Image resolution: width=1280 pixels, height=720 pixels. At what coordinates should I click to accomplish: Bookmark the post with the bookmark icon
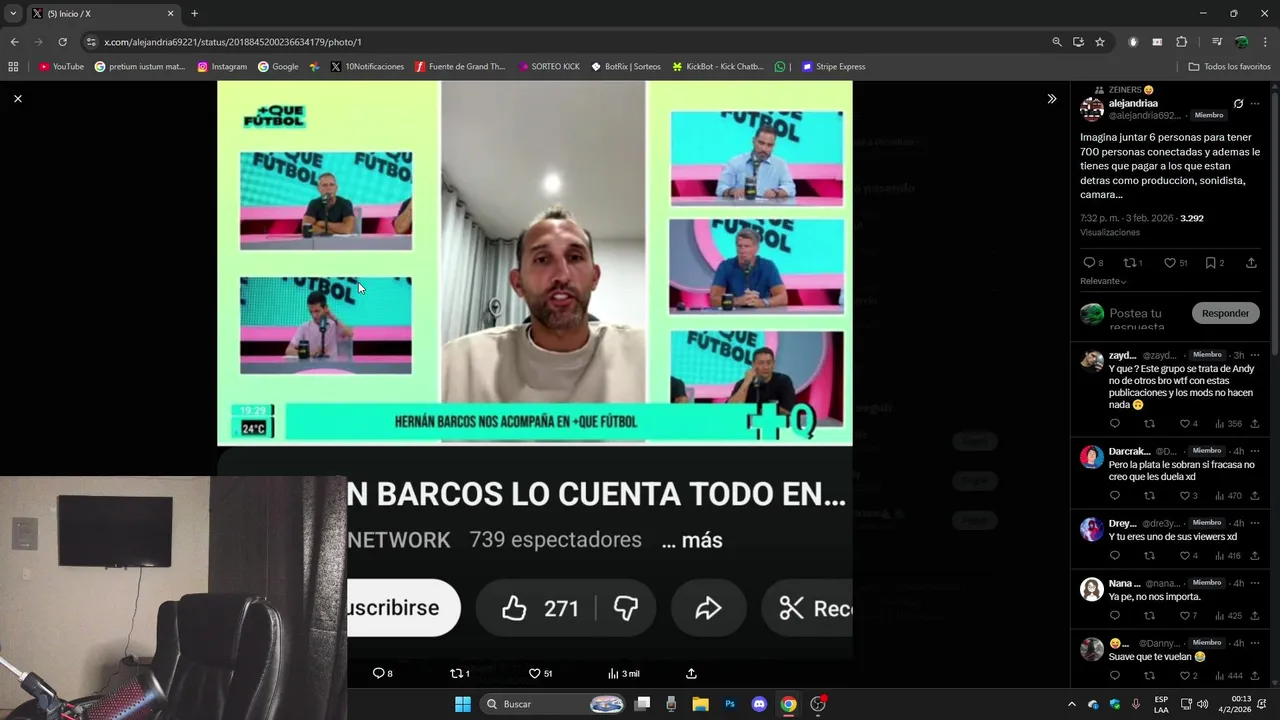(1214, 263)
